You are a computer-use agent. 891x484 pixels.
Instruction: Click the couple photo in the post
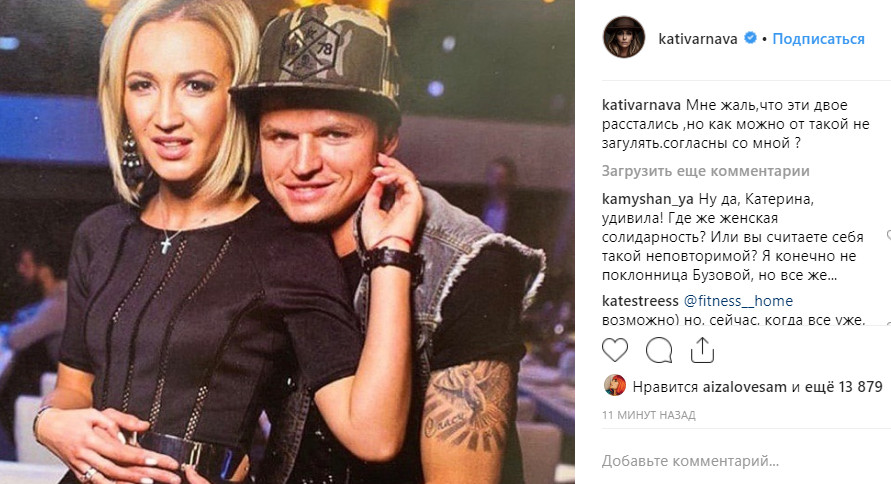pos(287,242)
